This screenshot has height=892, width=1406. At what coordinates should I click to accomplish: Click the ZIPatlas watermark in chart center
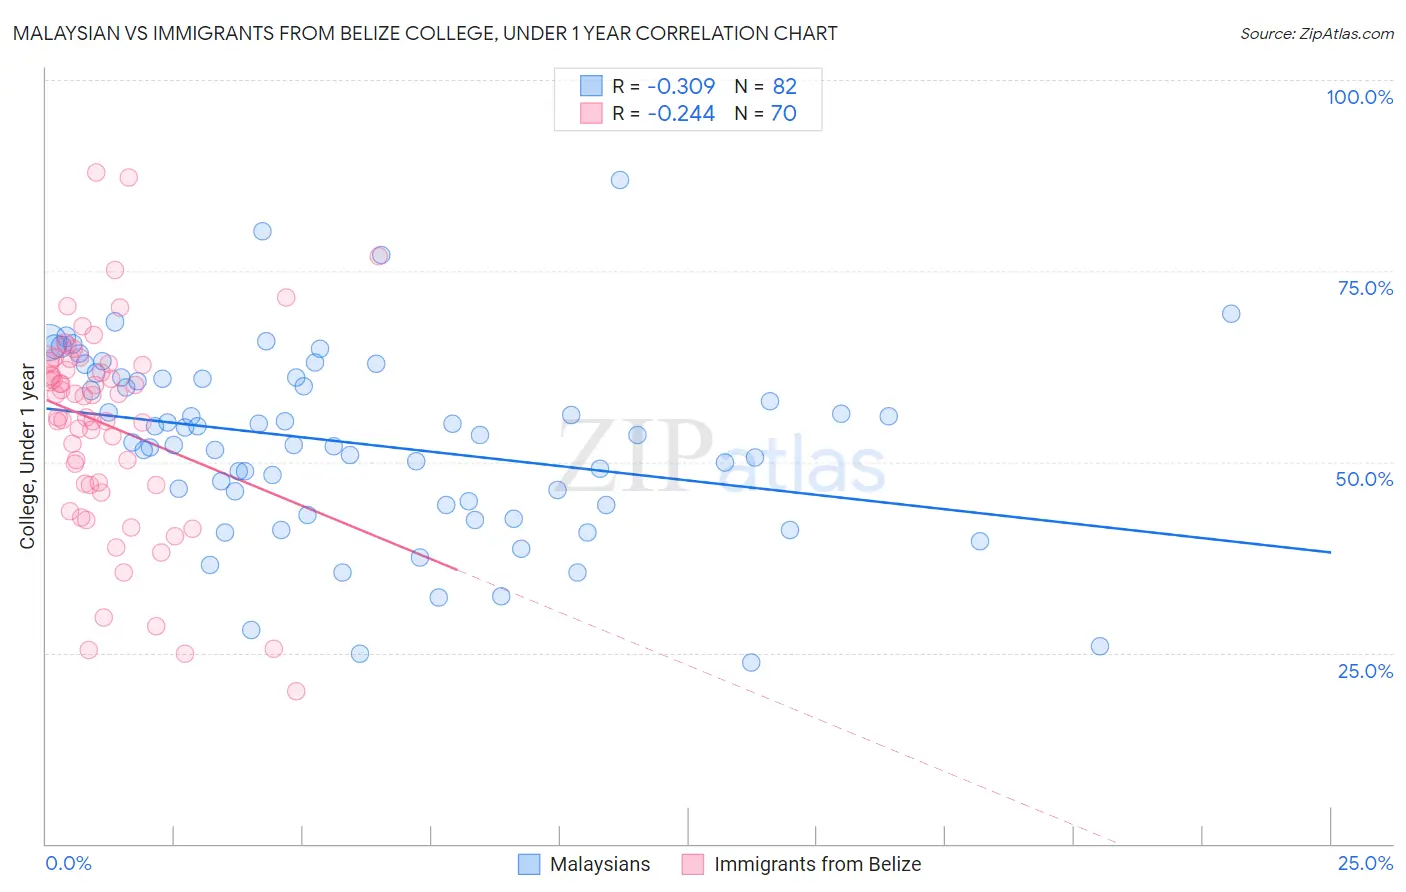(x=722, y=457)
